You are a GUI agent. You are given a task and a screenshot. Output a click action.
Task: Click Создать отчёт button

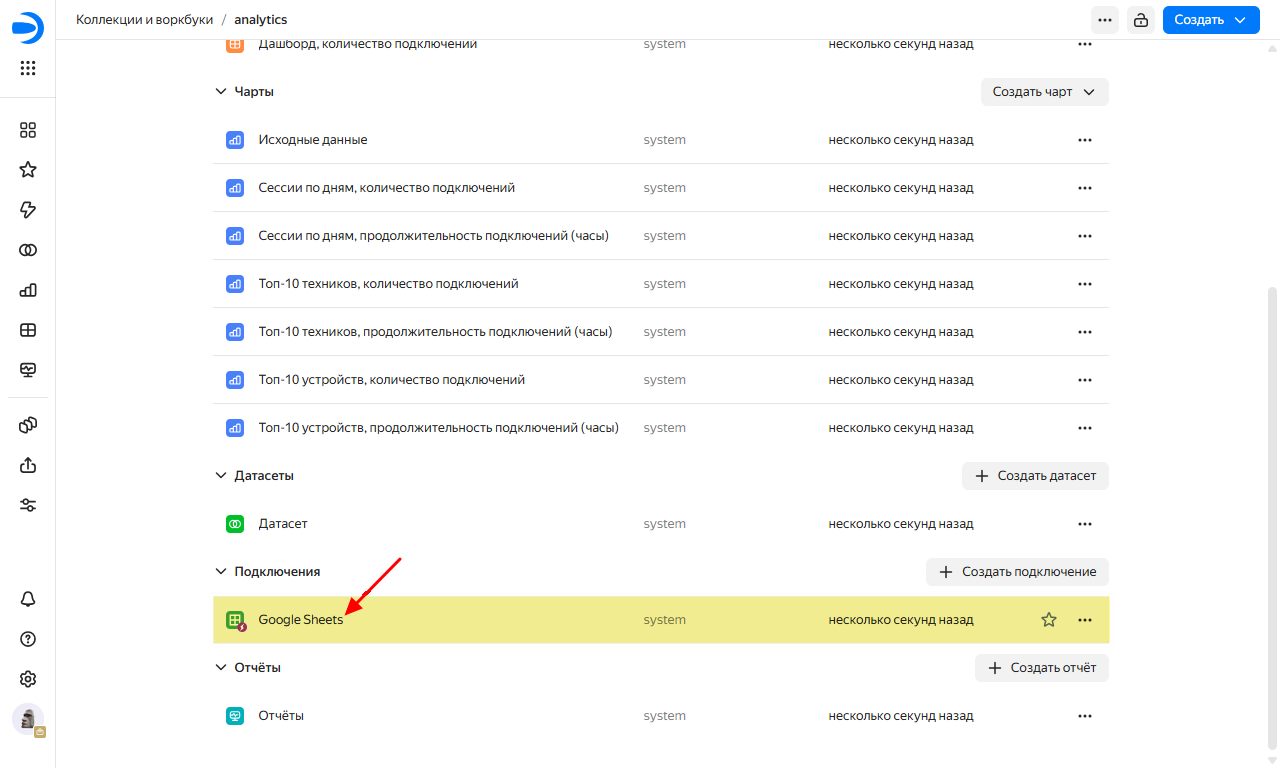coord(1041,668)
